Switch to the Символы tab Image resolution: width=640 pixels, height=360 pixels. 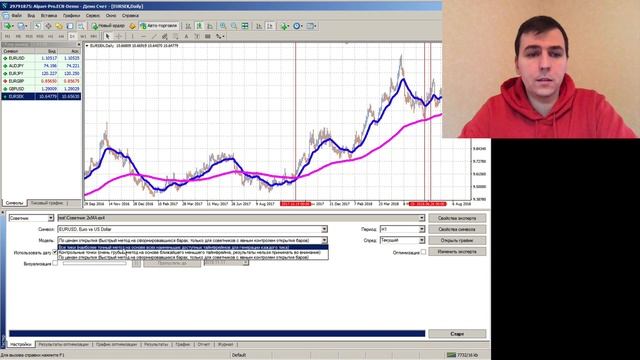point(14,203)
